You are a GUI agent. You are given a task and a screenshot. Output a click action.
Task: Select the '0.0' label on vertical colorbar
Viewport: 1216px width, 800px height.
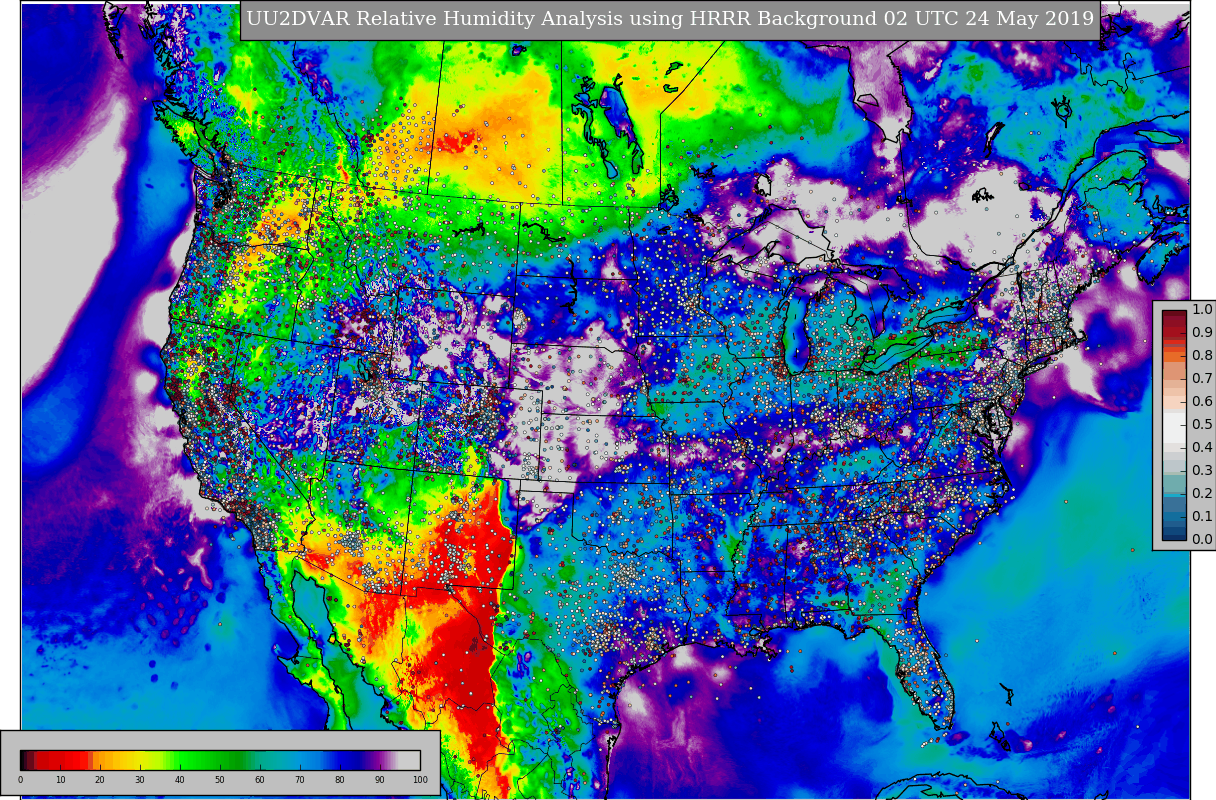coord(1202,540)
